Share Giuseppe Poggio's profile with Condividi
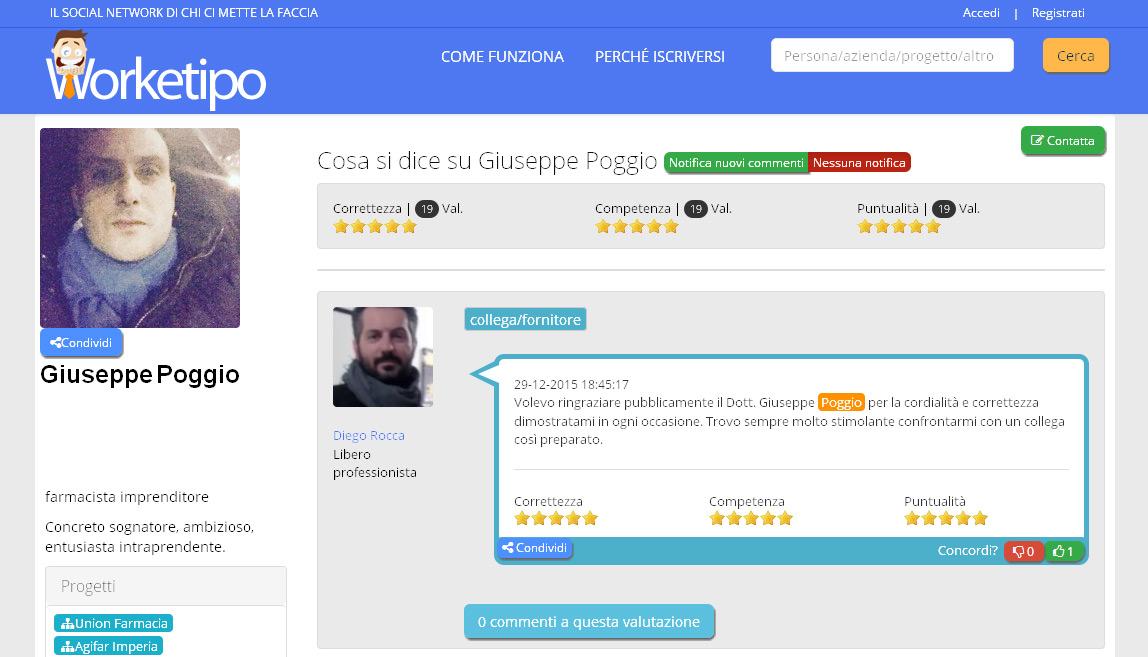Viewport: 1148px width, 657px height. pyautogui.click(x=81, y=343)
